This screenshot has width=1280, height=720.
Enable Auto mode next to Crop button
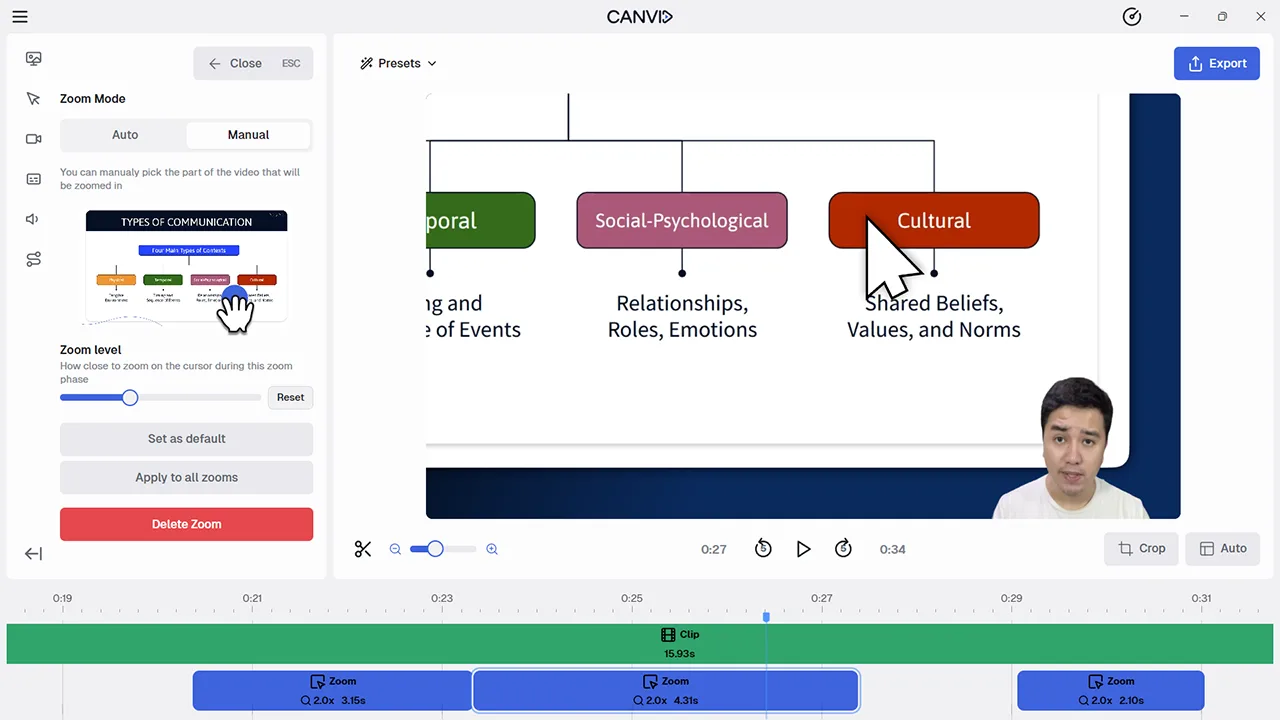point(1222,548)
